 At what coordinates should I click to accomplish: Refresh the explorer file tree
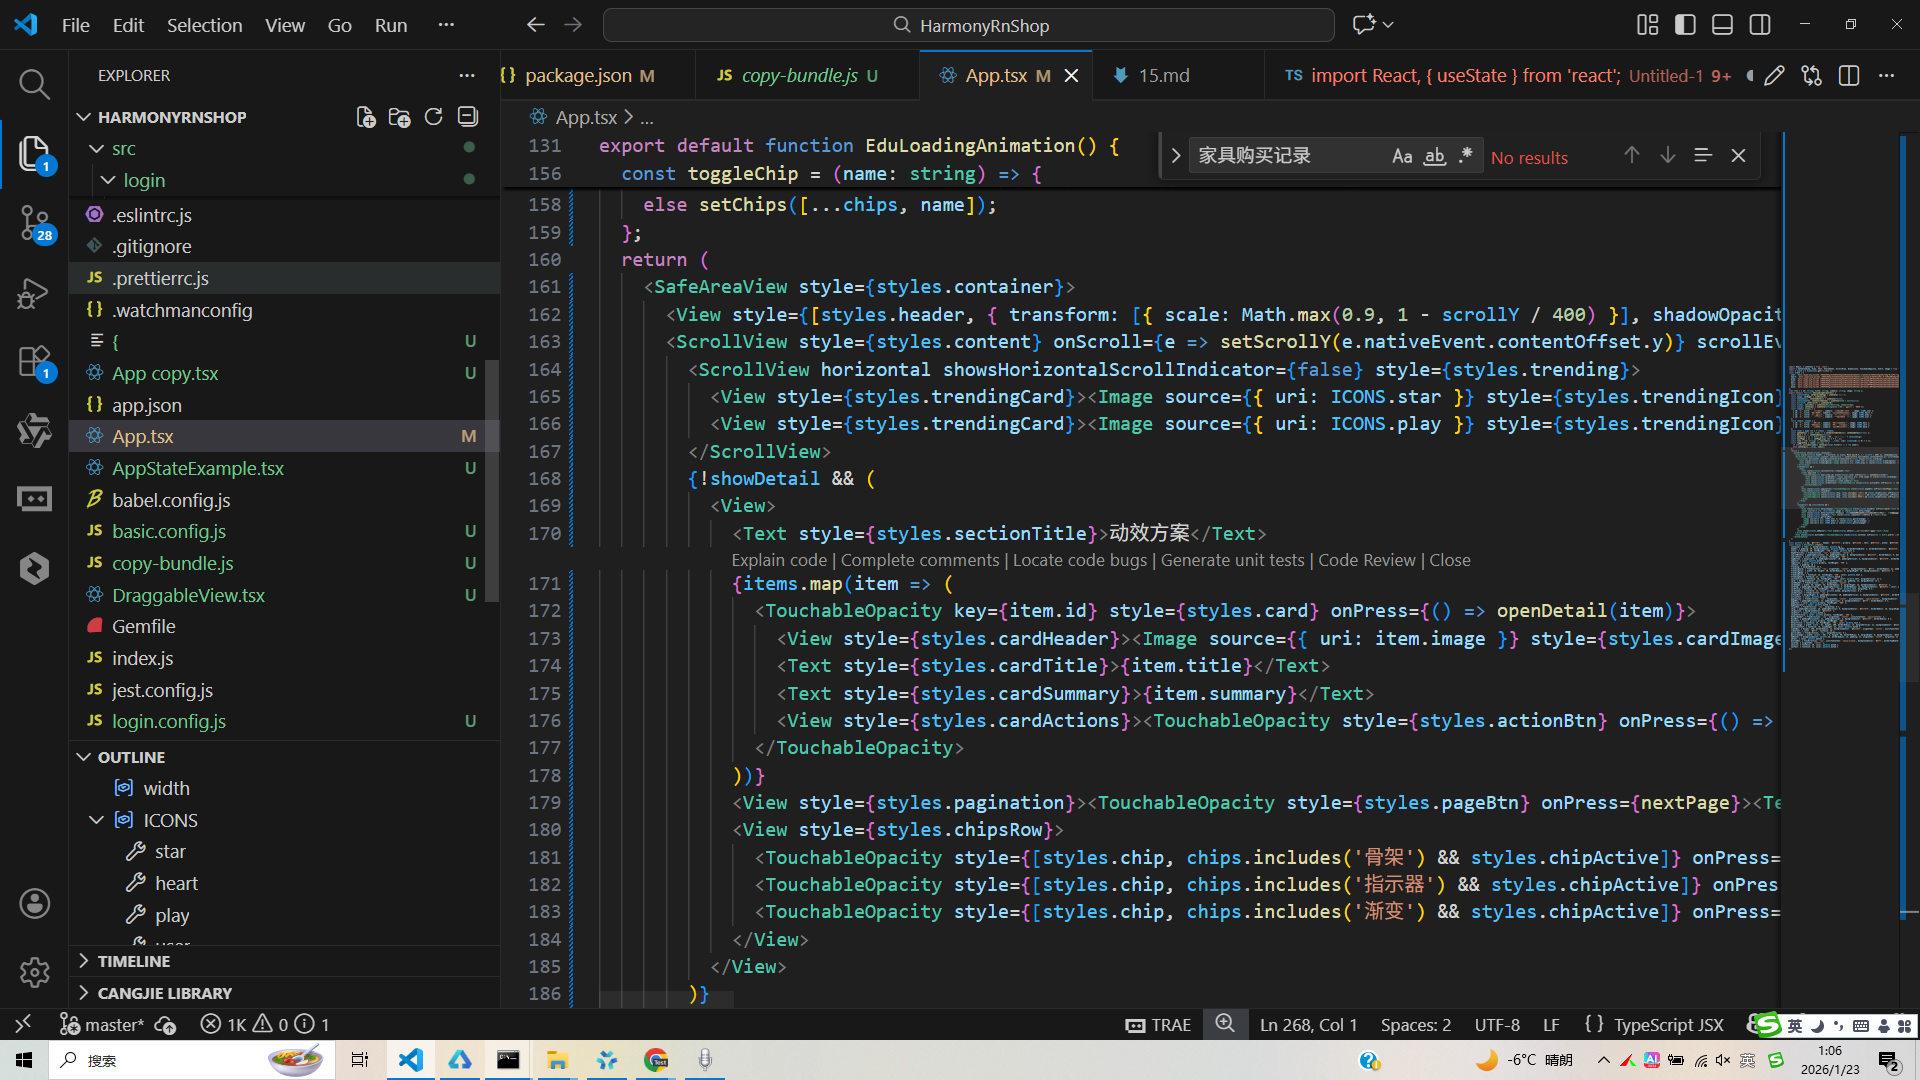433,117
